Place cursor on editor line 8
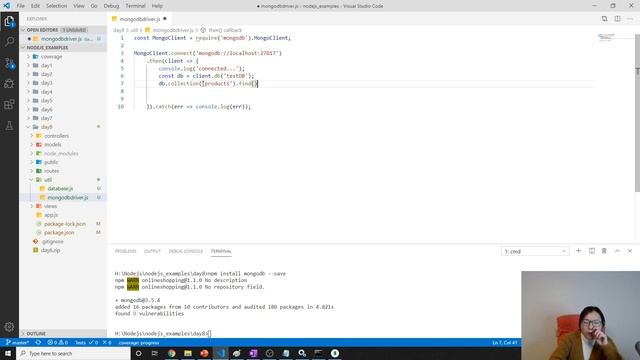This screenshot has height=360, width=640. point(363,91)
